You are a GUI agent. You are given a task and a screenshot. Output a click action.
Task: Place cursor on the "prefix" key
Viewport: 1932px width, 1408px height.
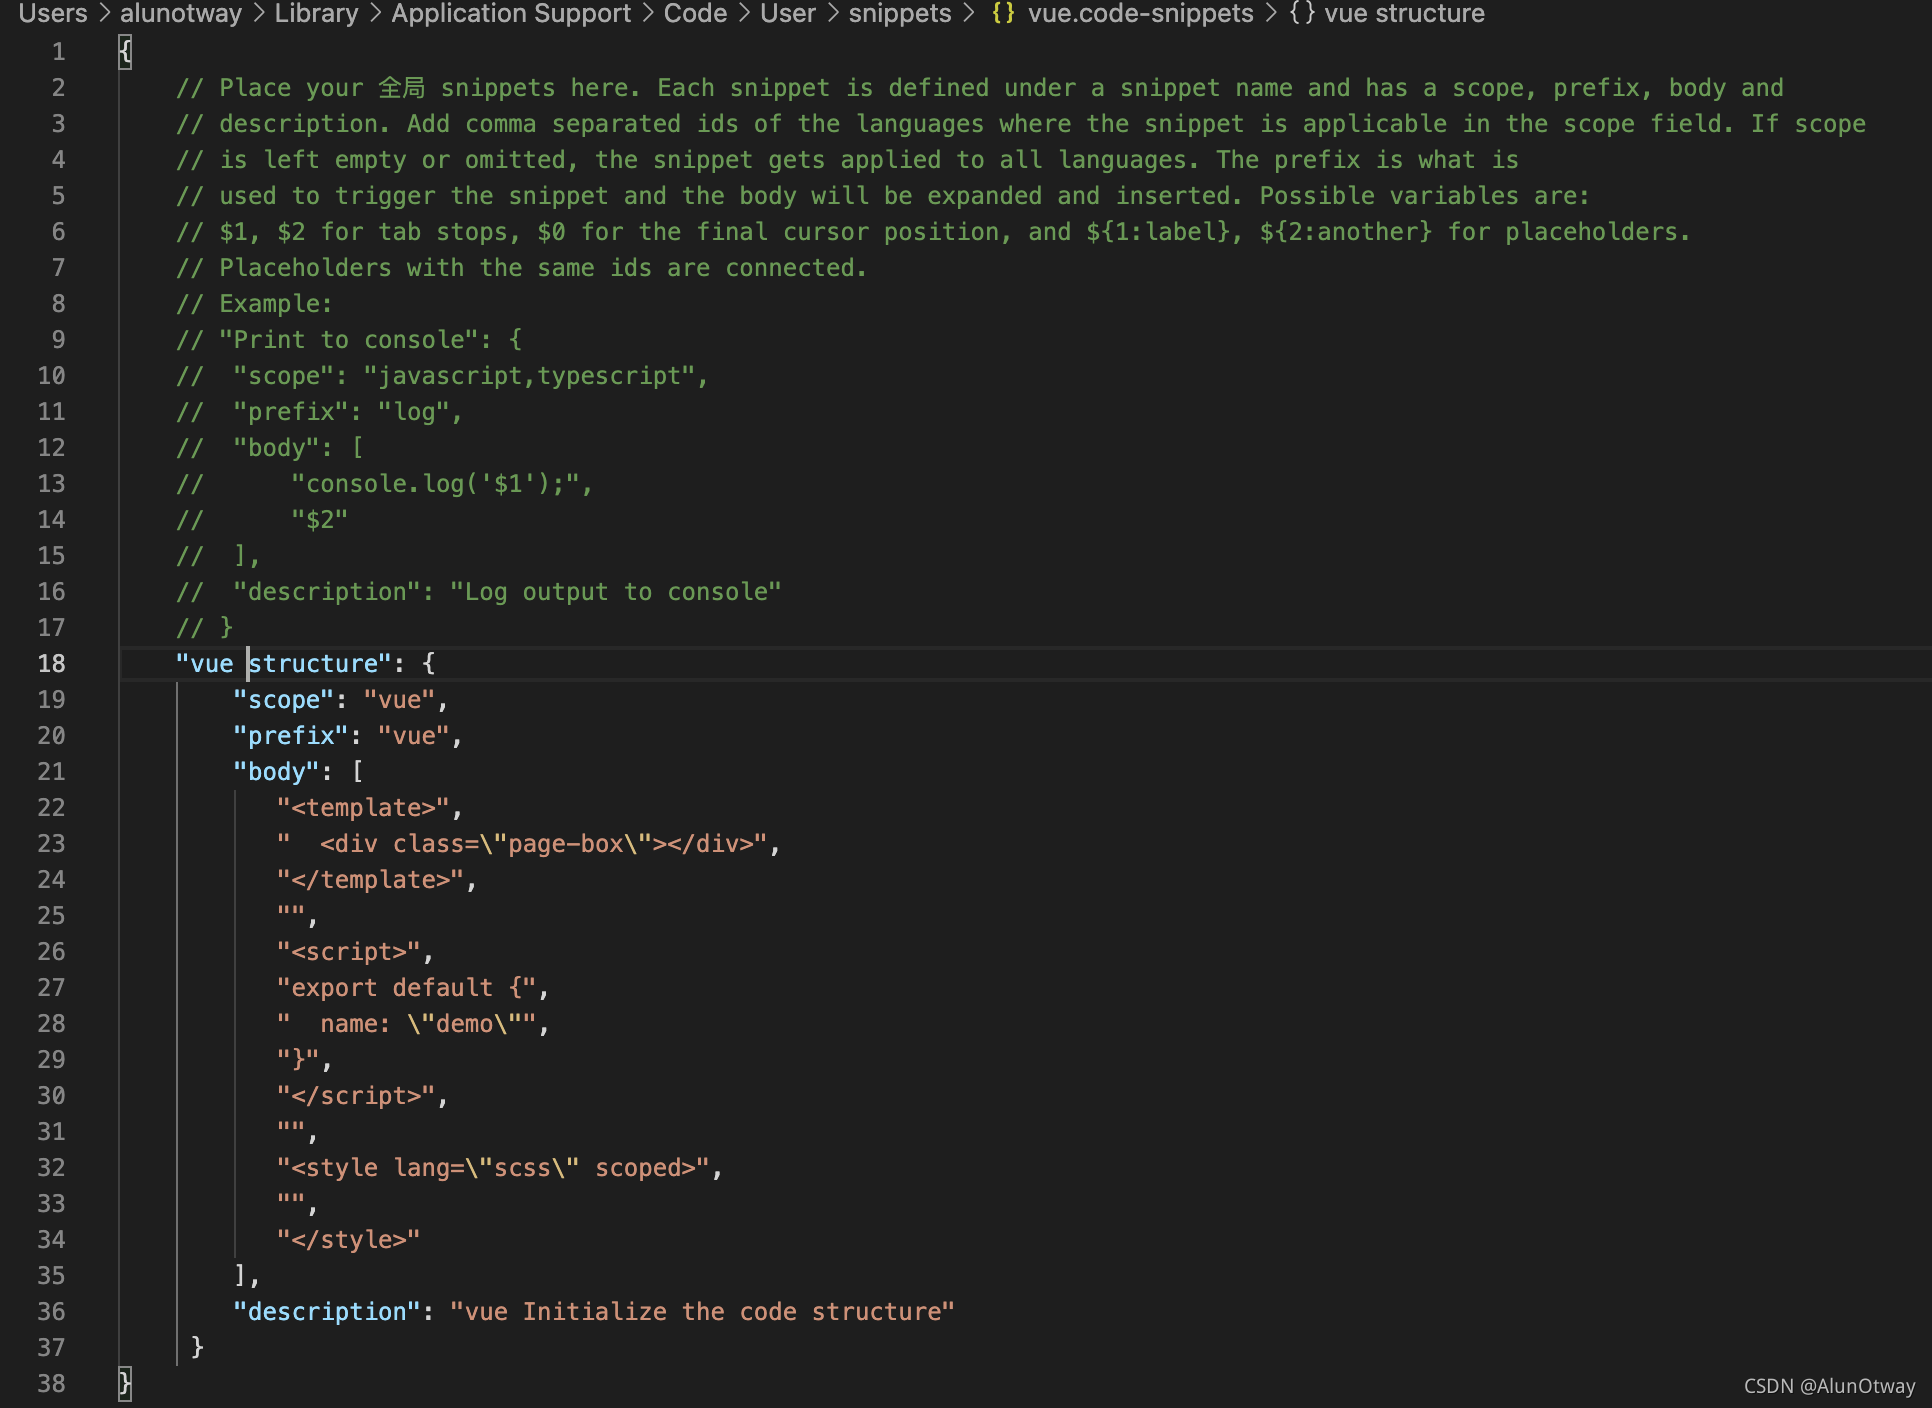(x=290, y=736)
